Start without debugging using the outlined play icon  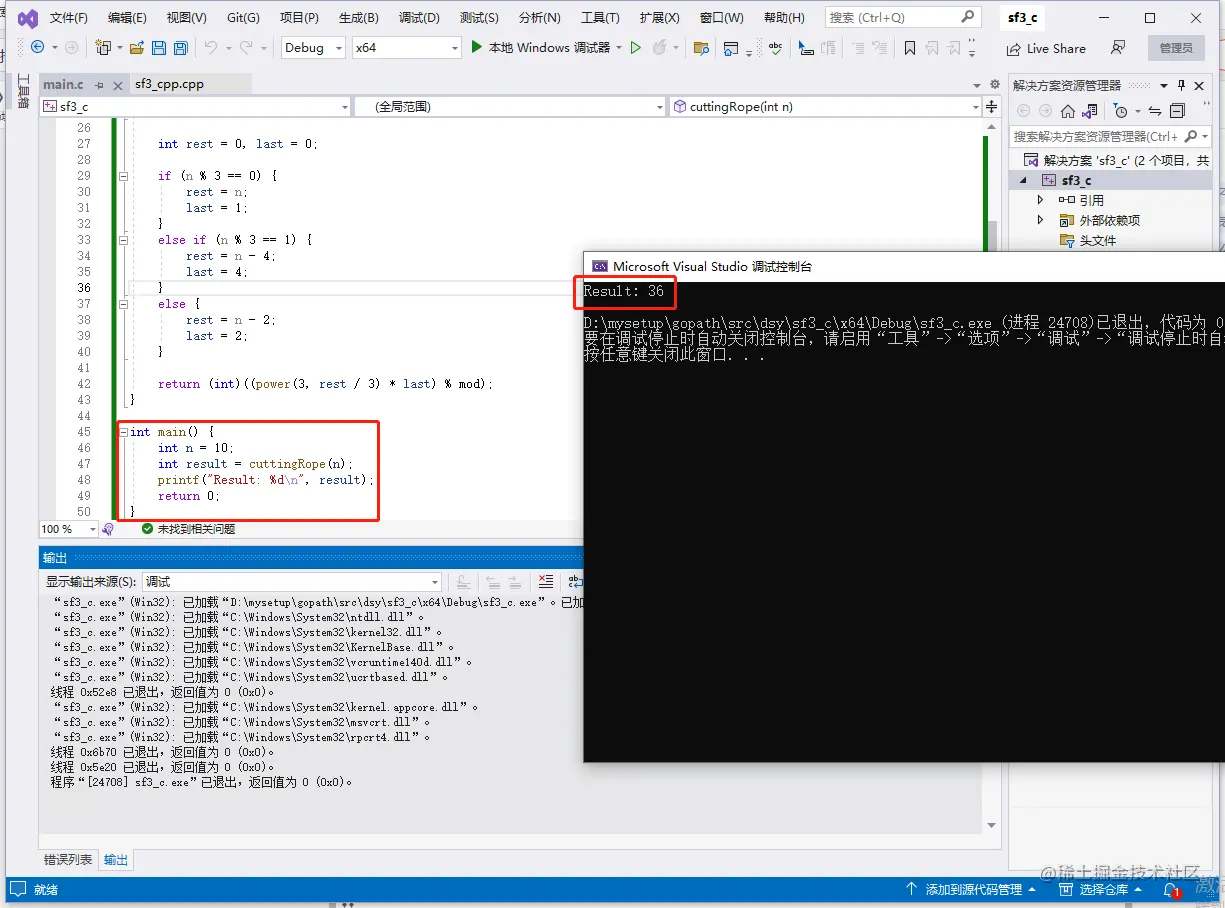pyautogui.click(x=635, y=47)
